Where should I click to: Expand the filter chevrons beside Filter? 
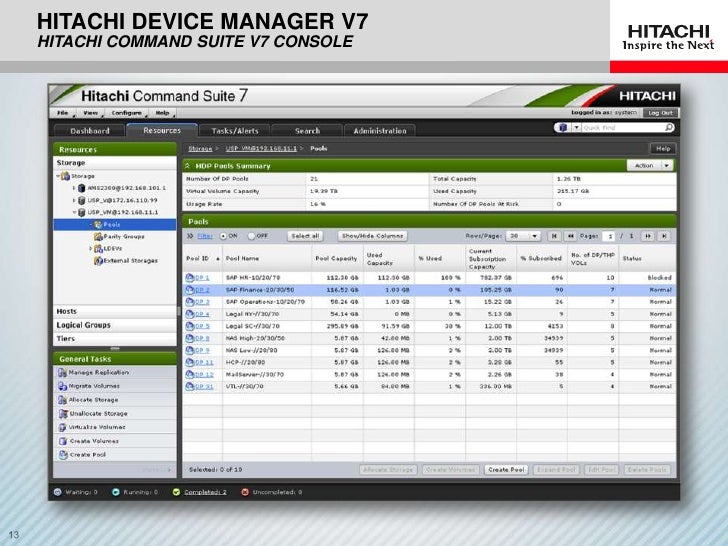(x=190, y=236)
